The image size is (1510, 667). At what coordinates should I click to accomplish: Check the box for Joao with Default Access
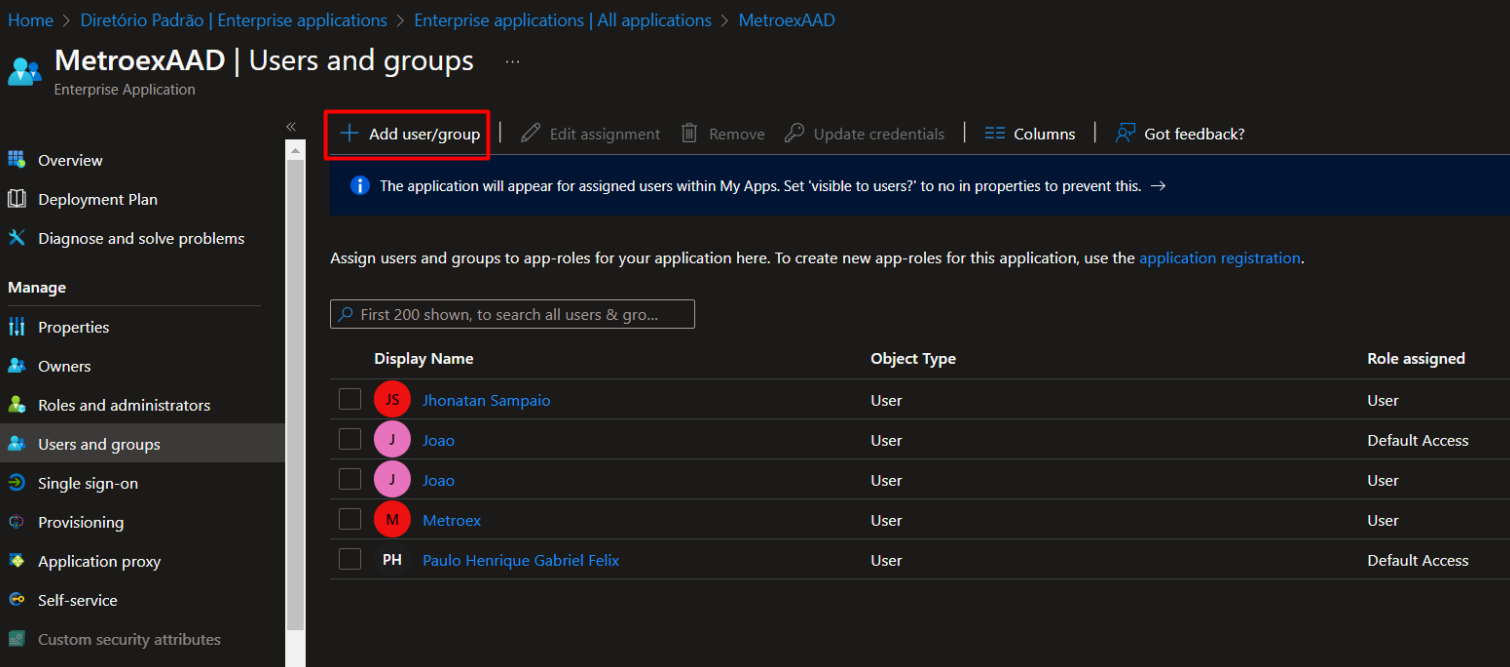[x=350, y=440]
